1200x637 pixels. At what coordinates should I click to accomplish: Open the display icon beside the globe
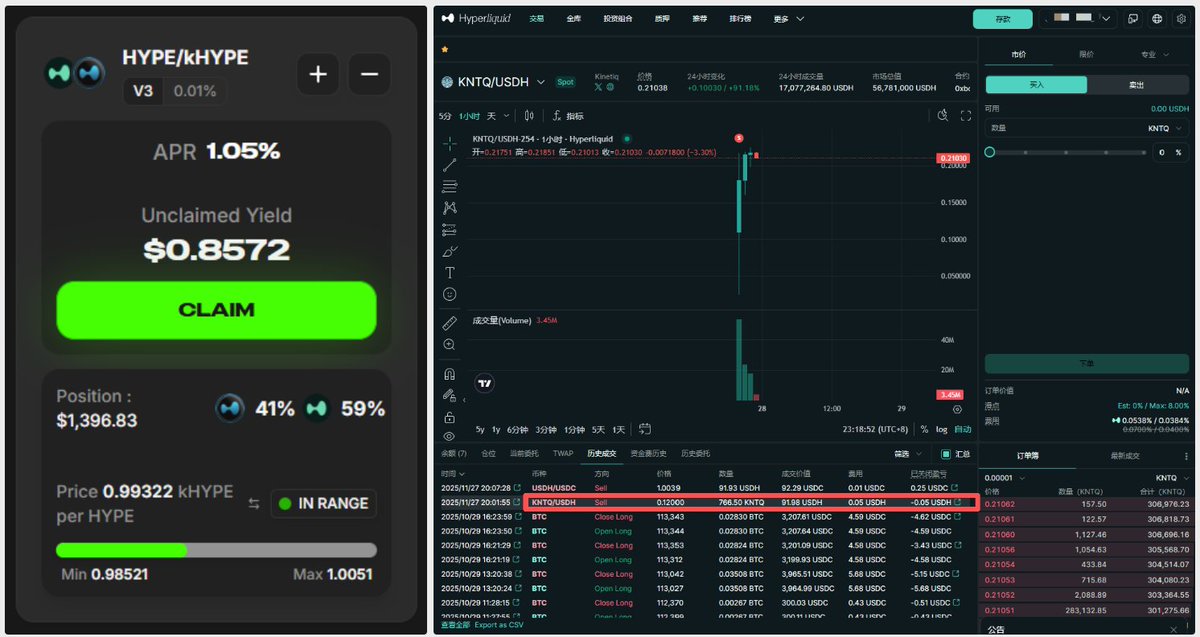click(x=1133, y=18)
